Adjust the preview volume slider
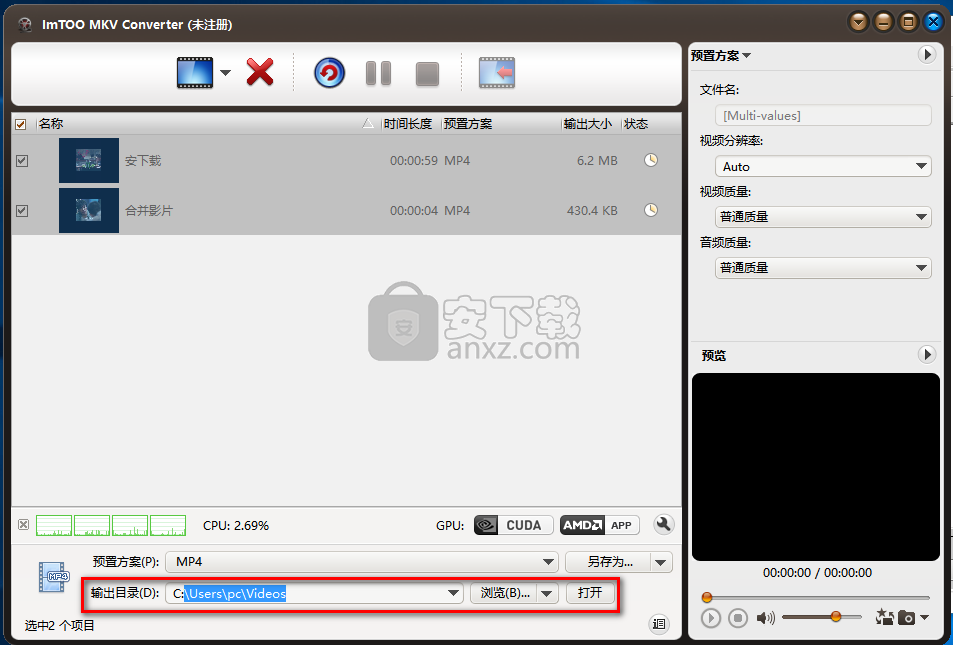The height and width of the screenshot is (645, 953). tap(822, 617)
